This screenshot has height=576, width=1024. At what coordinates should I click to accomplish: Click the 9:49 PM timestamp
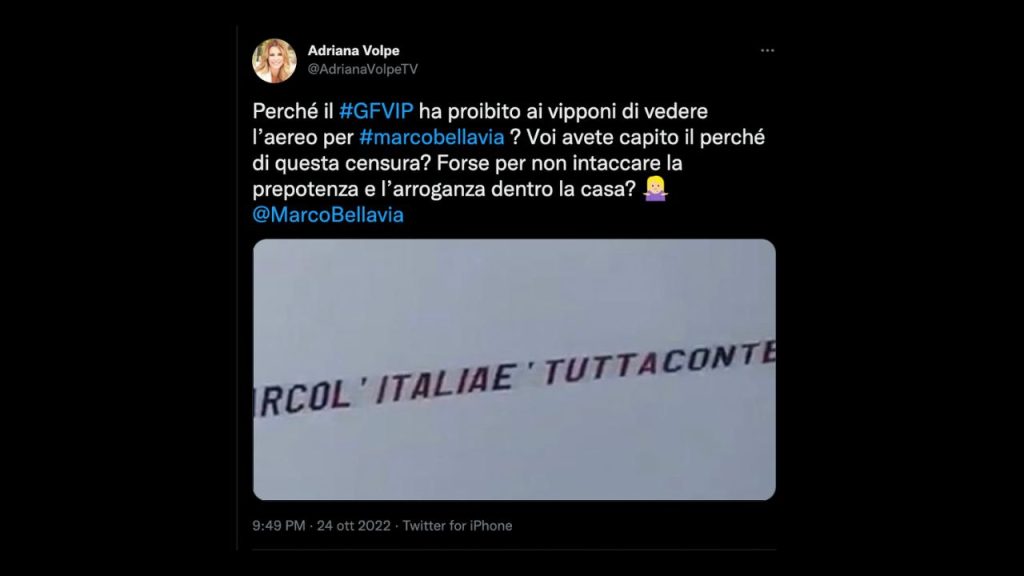click(x=279, y=526)
